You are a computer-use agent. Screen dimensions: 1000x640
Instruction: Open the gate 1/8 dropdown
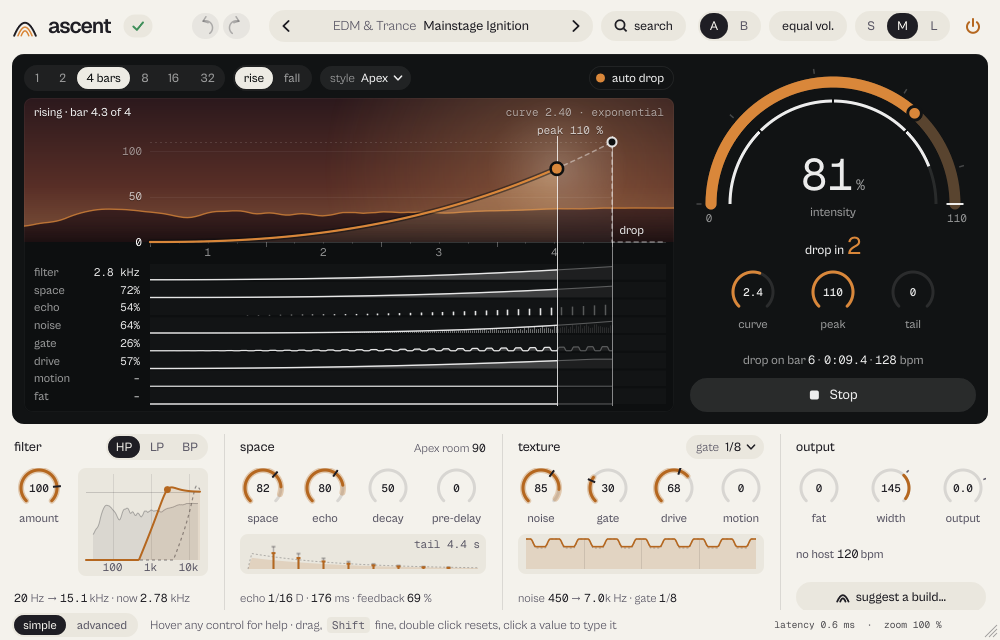coord(725,447)
